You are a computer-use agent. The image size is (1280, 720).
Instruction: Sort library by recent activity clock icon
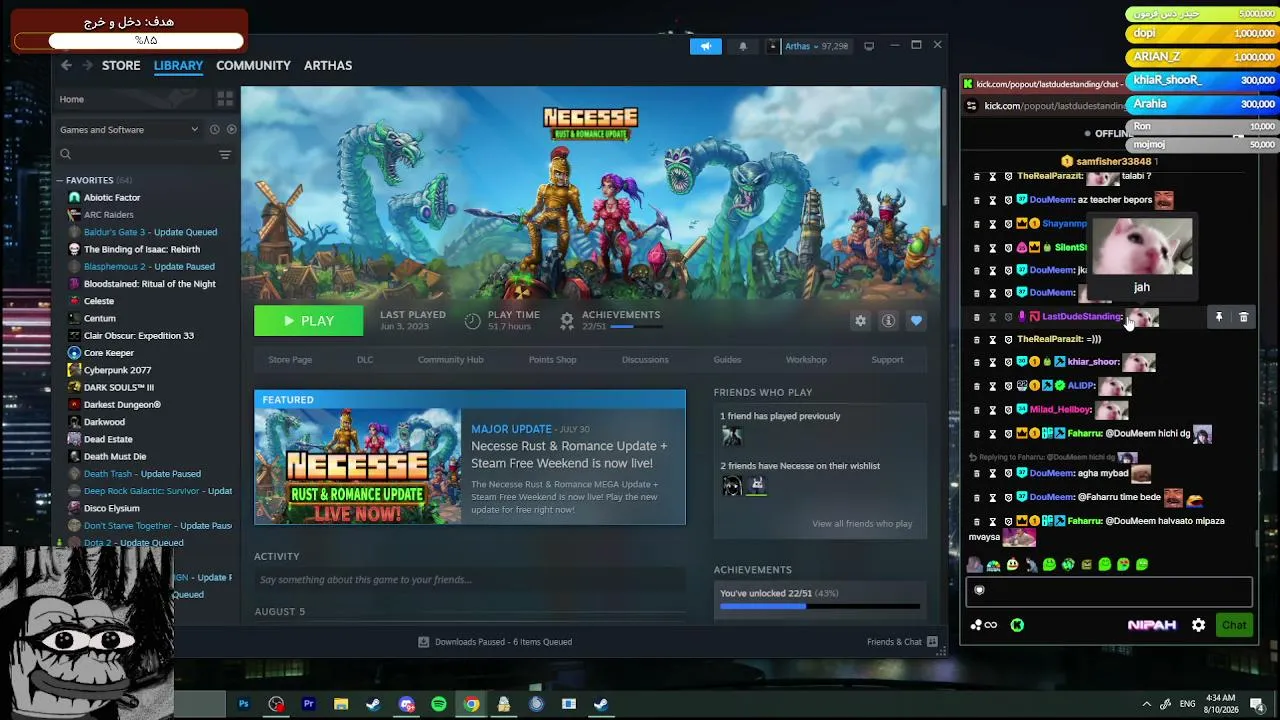tap(214, 129)
